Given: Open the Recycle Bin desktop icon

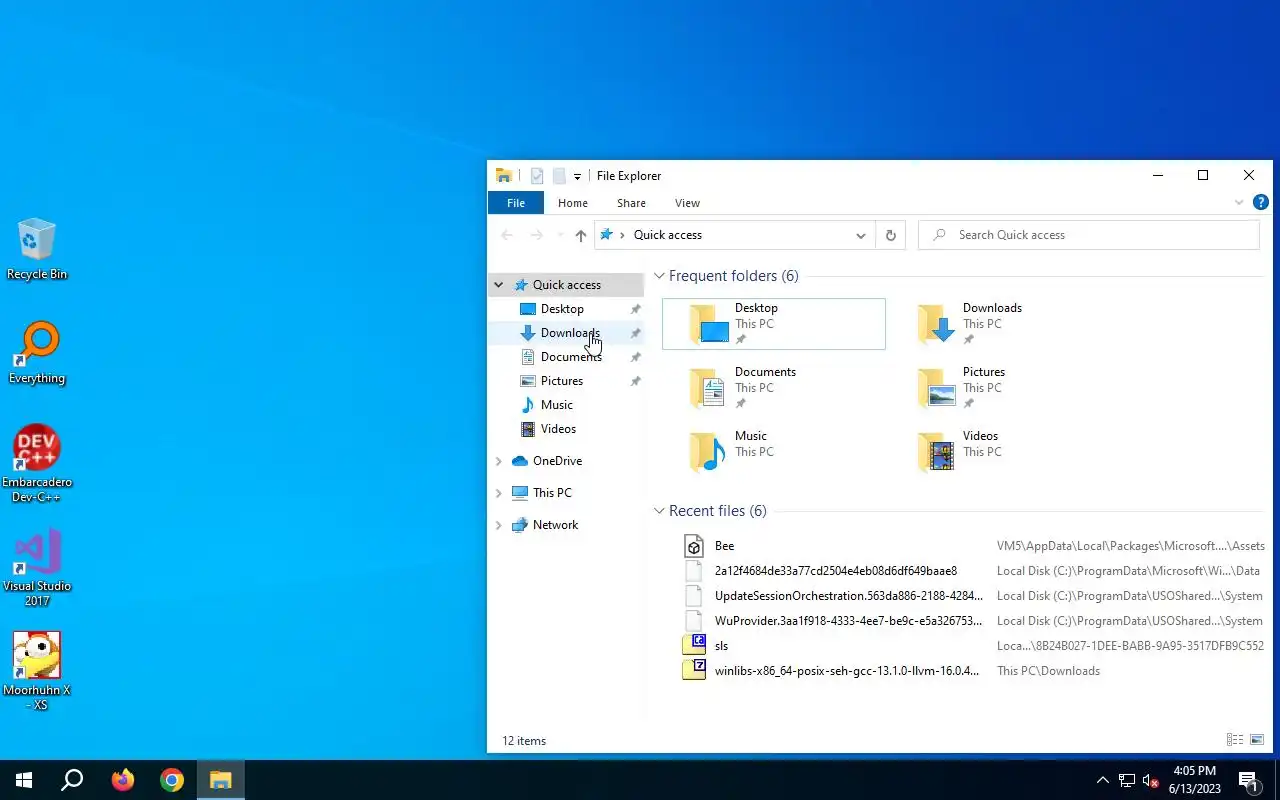Looking at the screenshot, I should click(37, 250).
